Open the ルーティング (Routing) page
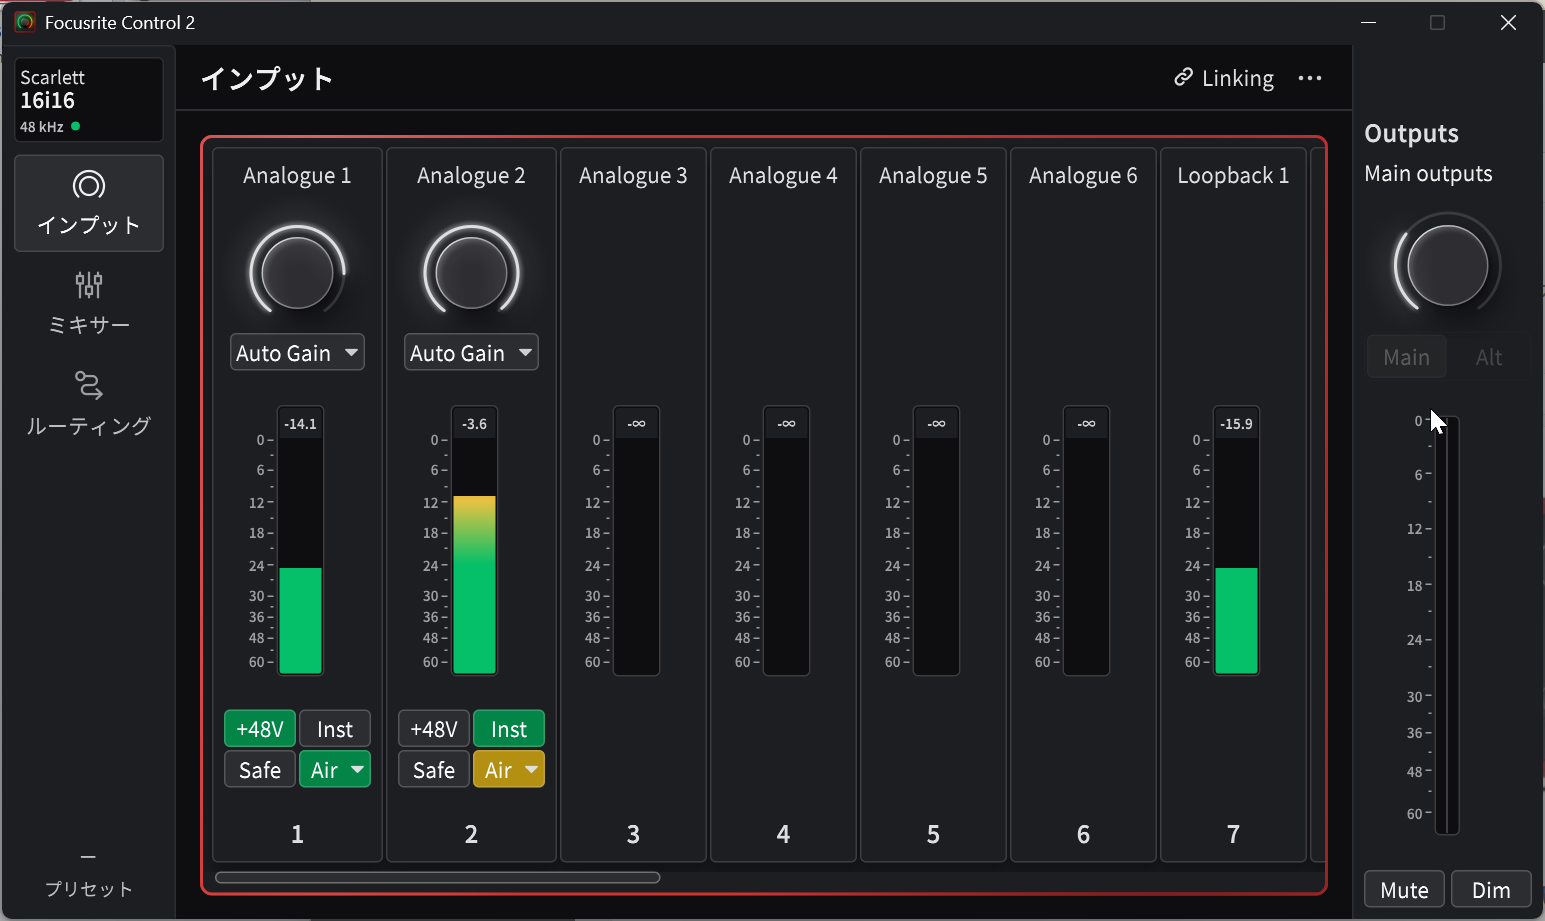This screenshot has height=921, width=1545. pos(89,403)
